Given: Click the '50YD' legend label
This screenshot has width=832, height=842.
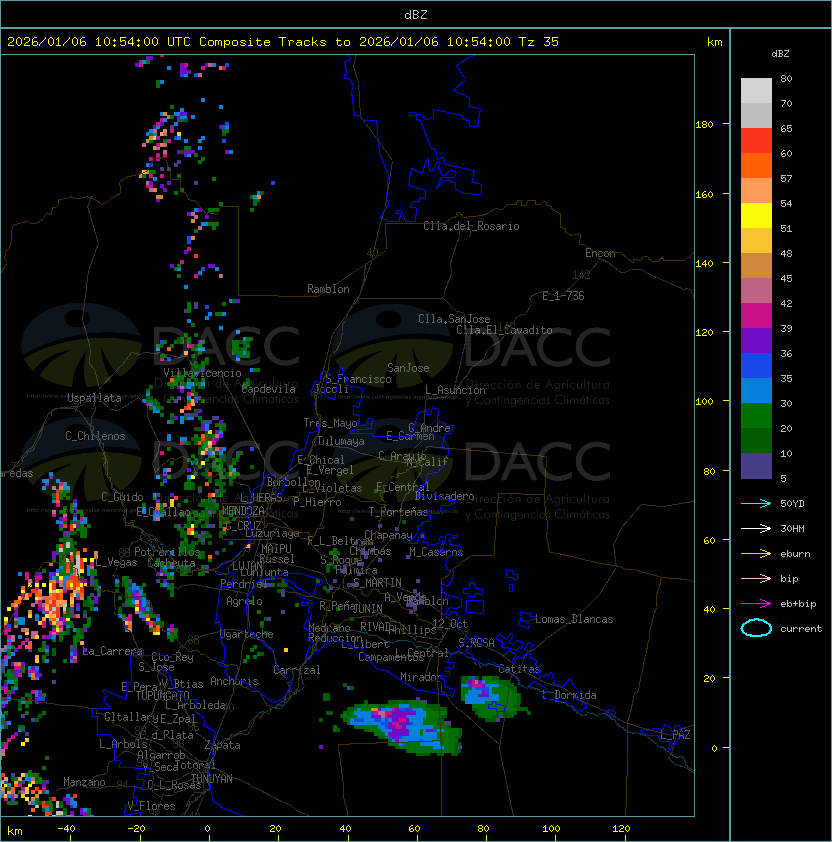Looking at the screenshot, I should coord(792,503).
